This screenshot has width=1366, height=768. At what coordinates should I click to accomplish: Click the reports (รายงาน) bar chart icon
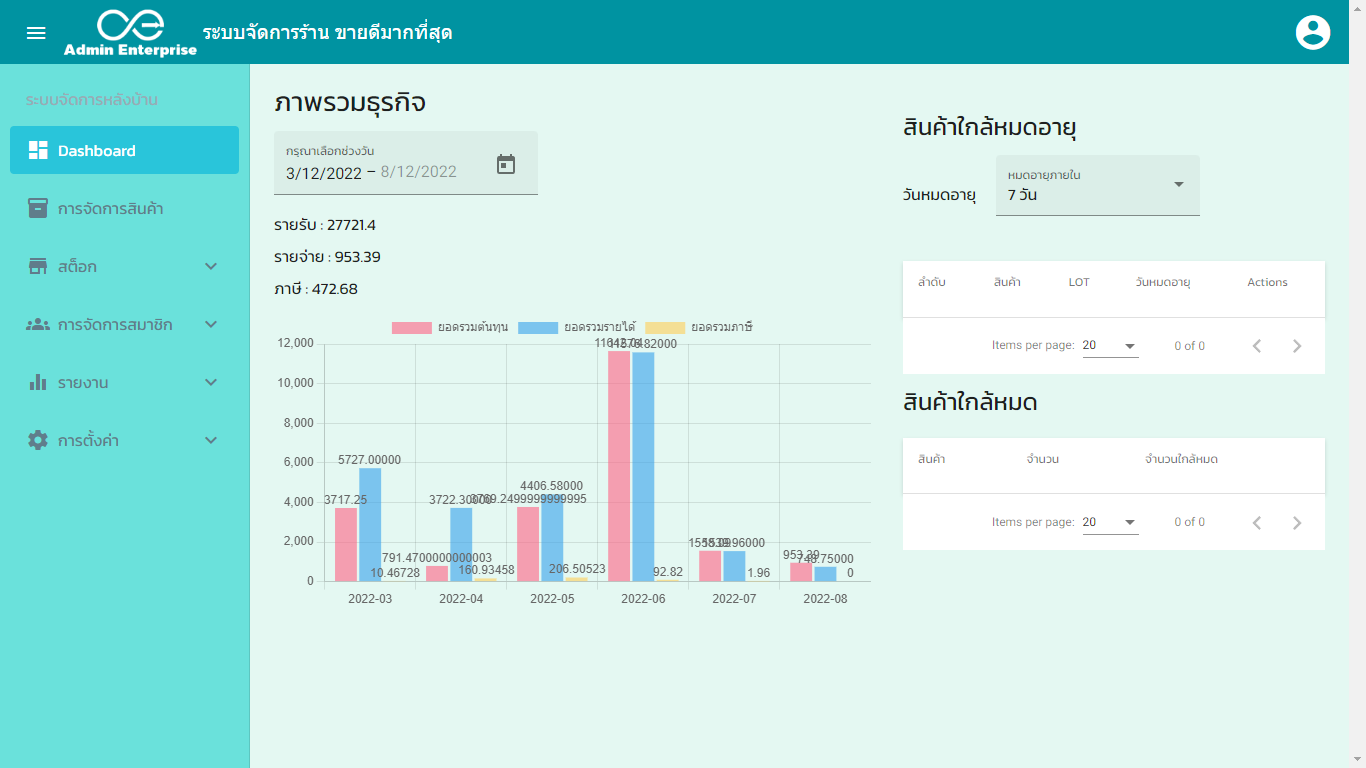[40, 382]
